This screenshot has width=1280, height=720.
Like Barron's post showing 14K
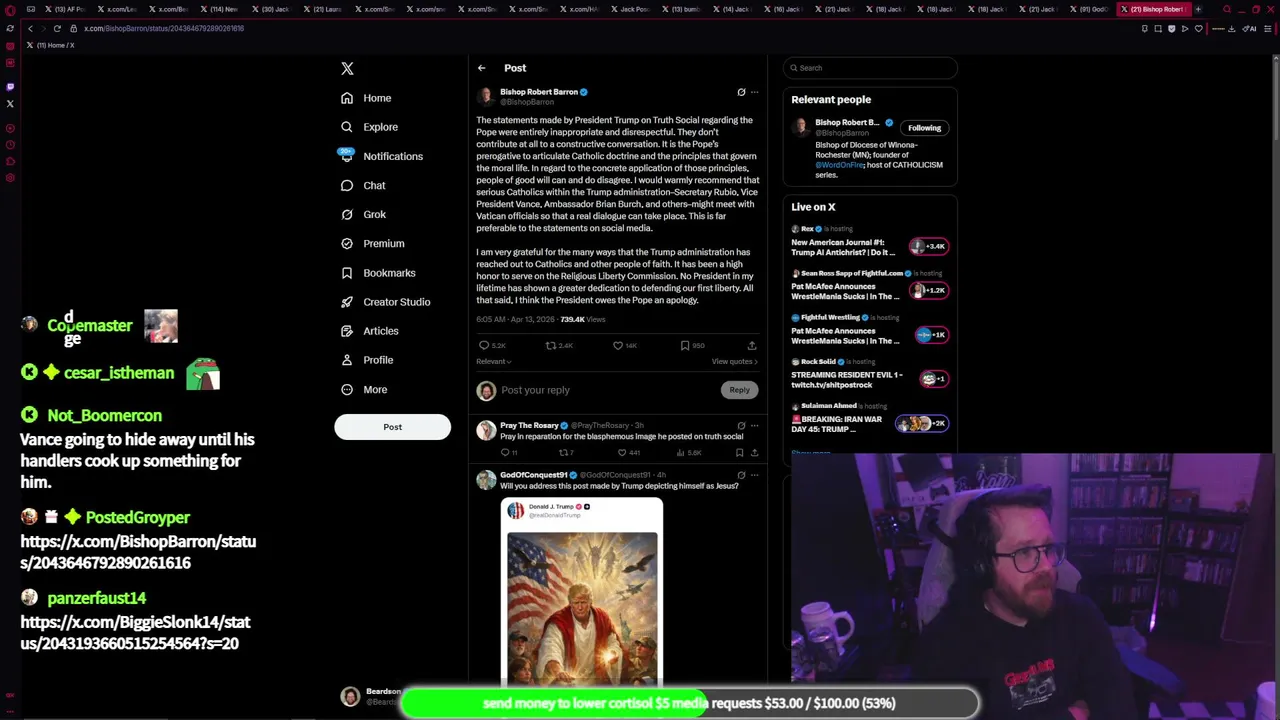pyautogui.click(x=618, y=346)
